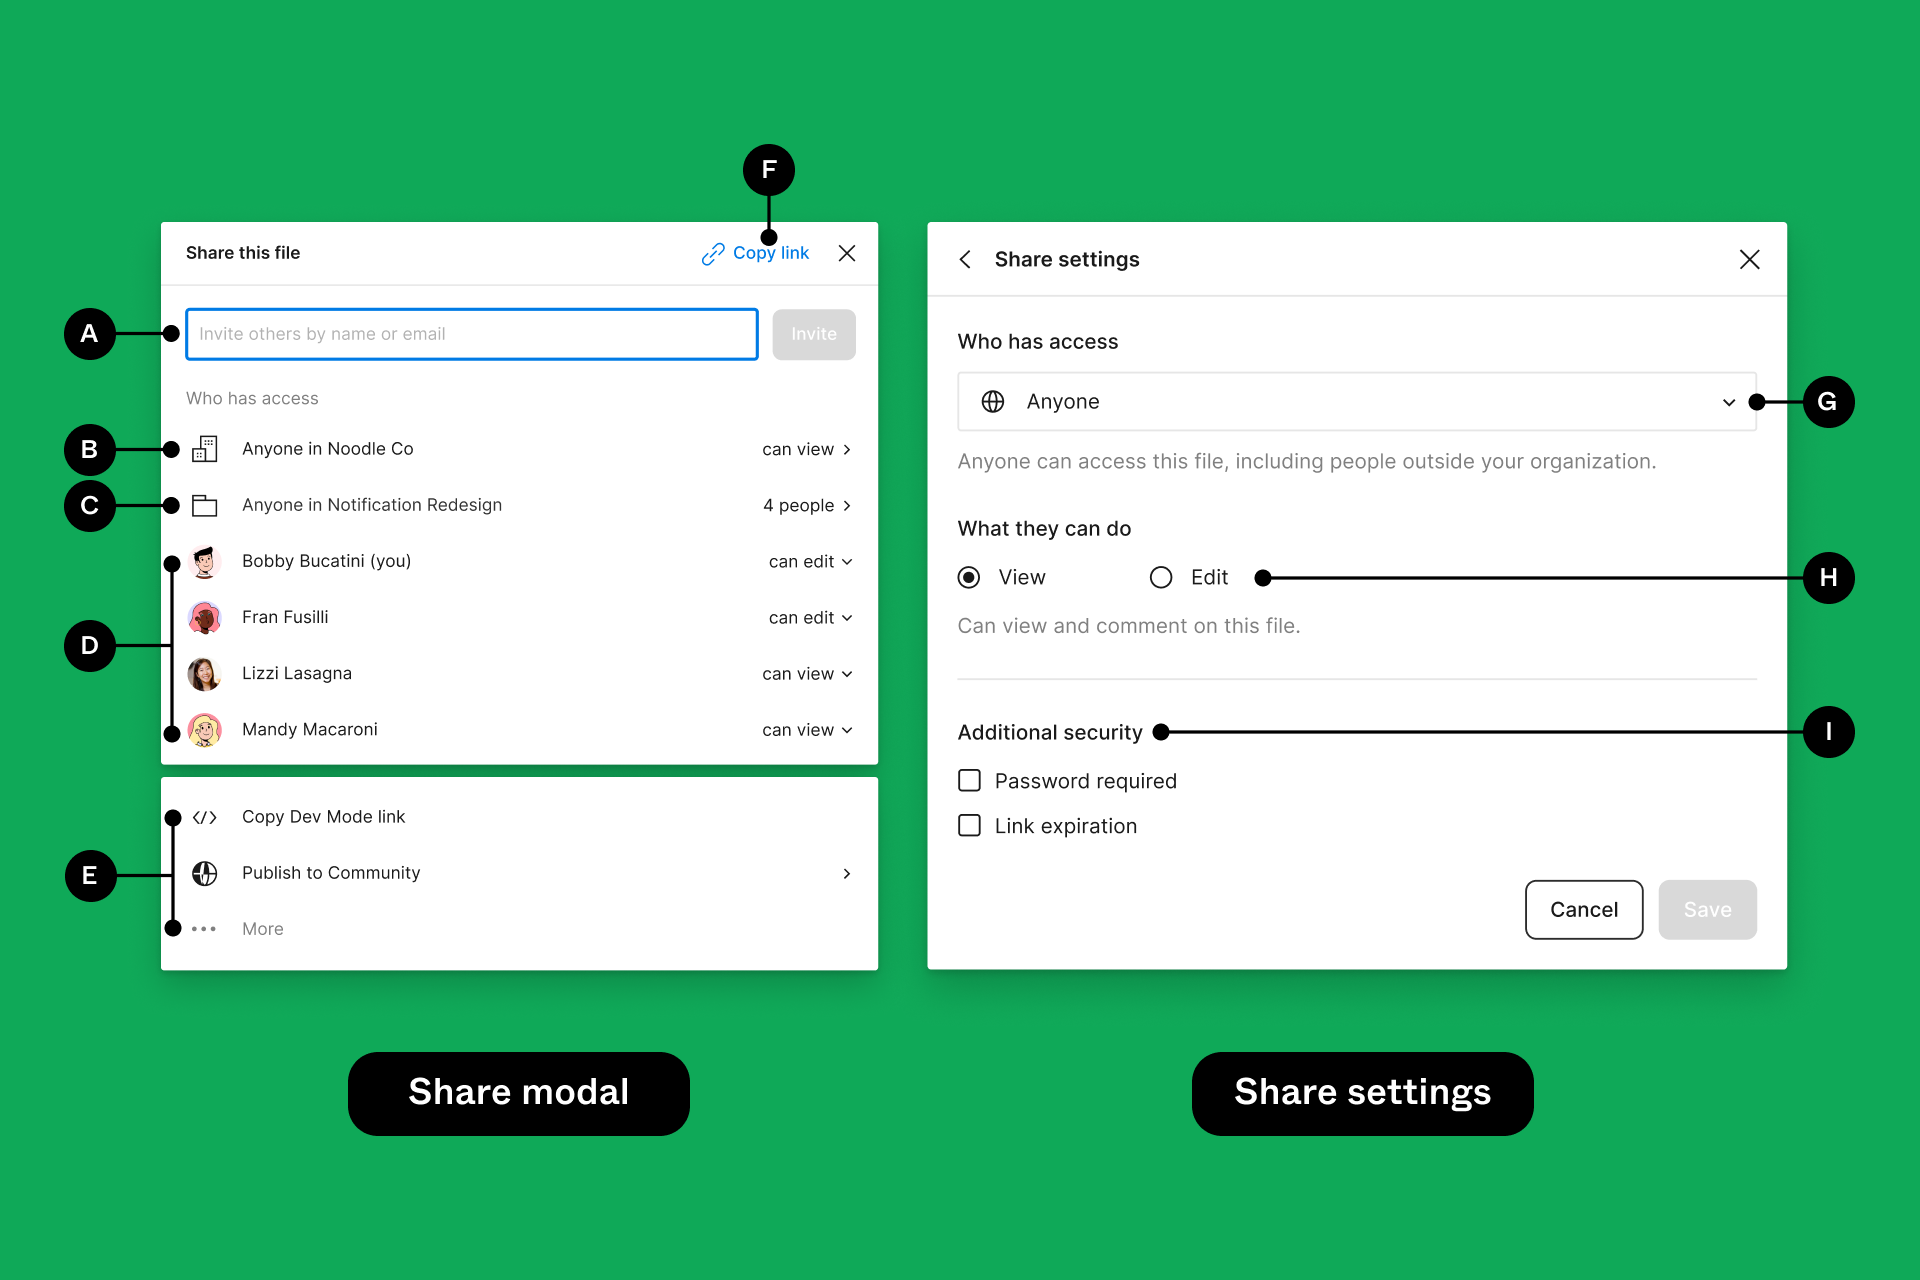Open Notification Redesign 4 people expander
The height and width of the screenshot is (1280, 1920).
tap(847, 503)
